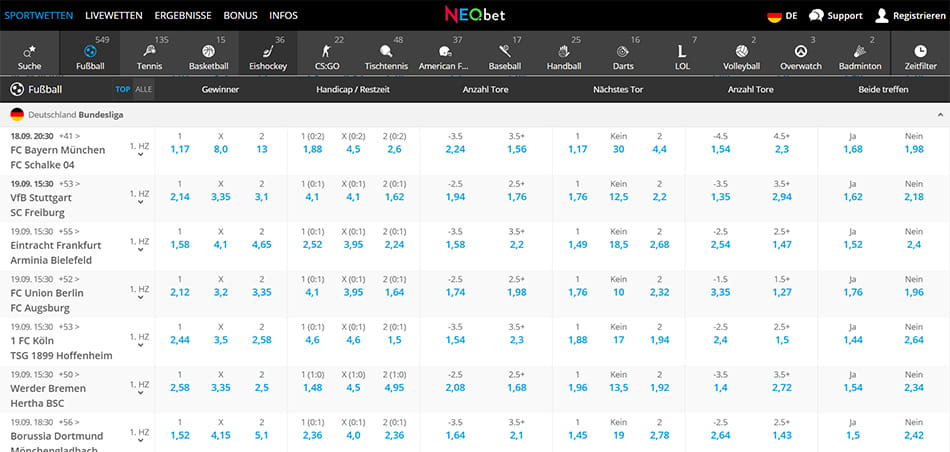Click FC Bayern München team name
Screen dimensions: 950x452
58,150
